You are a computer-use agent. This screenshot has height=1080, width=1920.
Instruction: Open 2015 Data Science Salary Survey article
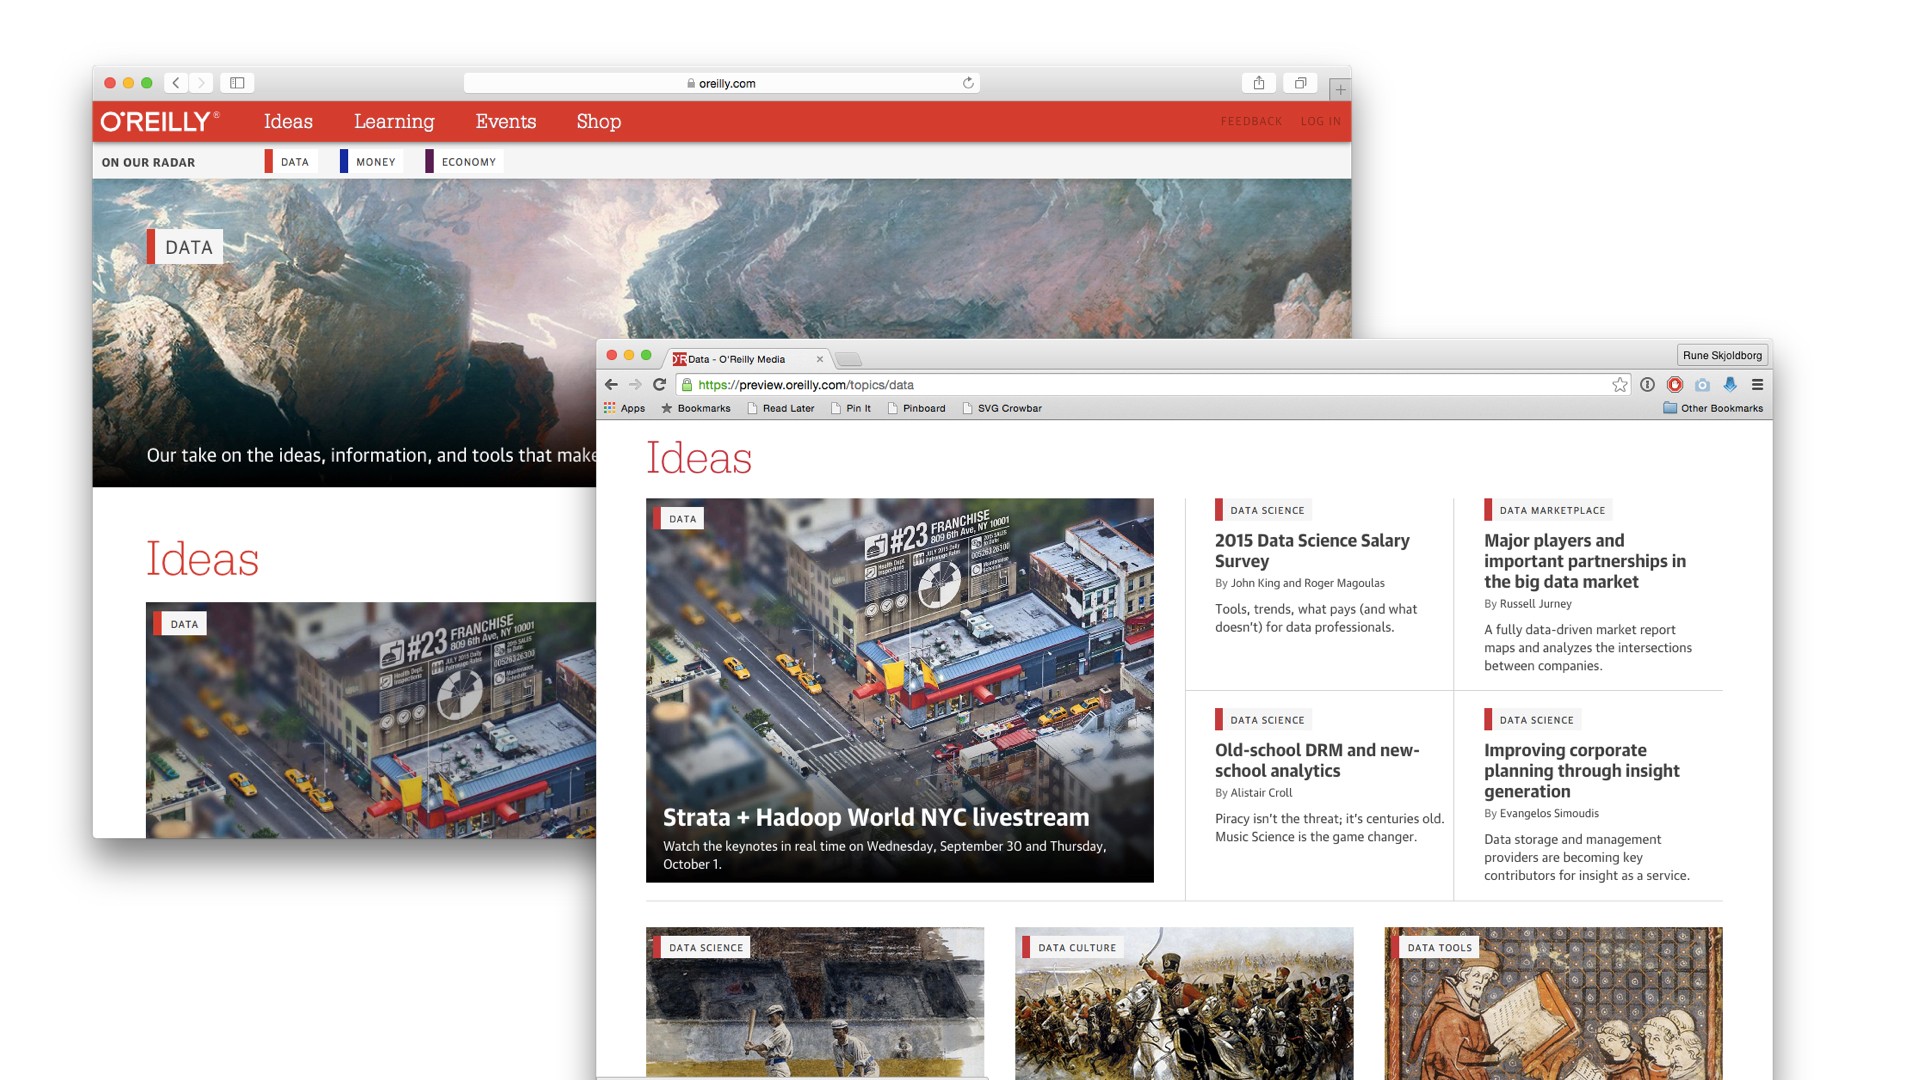click(x=1312, y=551)
